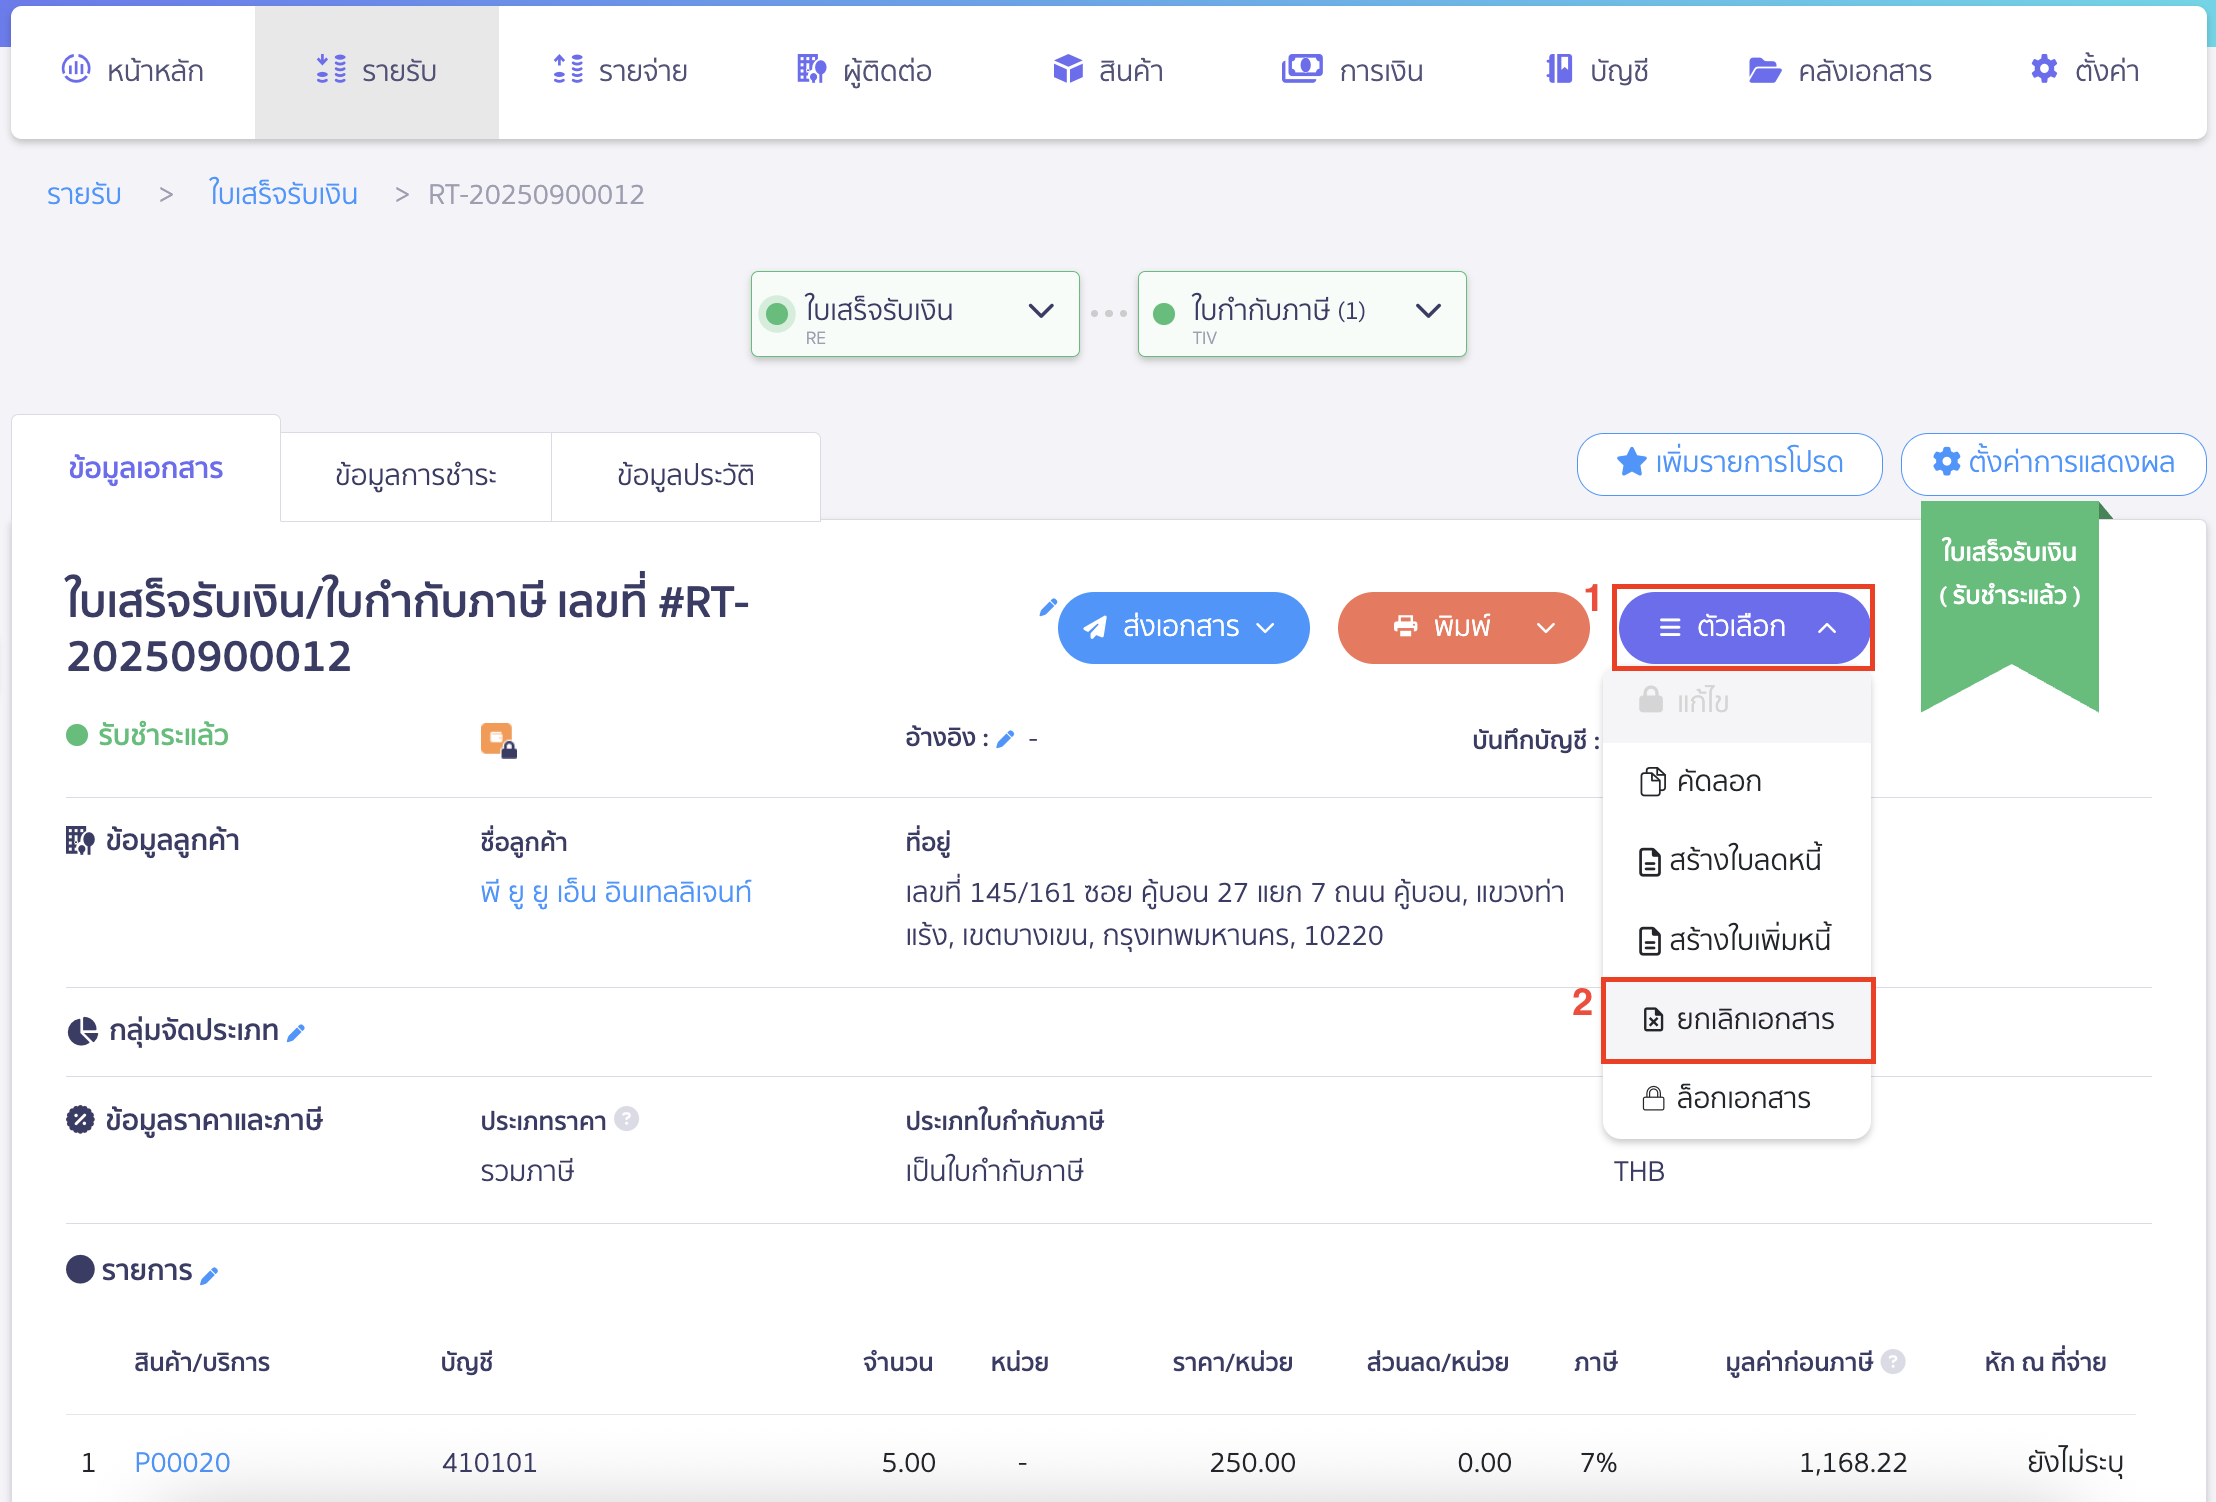Click the orange locked attachment icon

click(x=498, y=740)
